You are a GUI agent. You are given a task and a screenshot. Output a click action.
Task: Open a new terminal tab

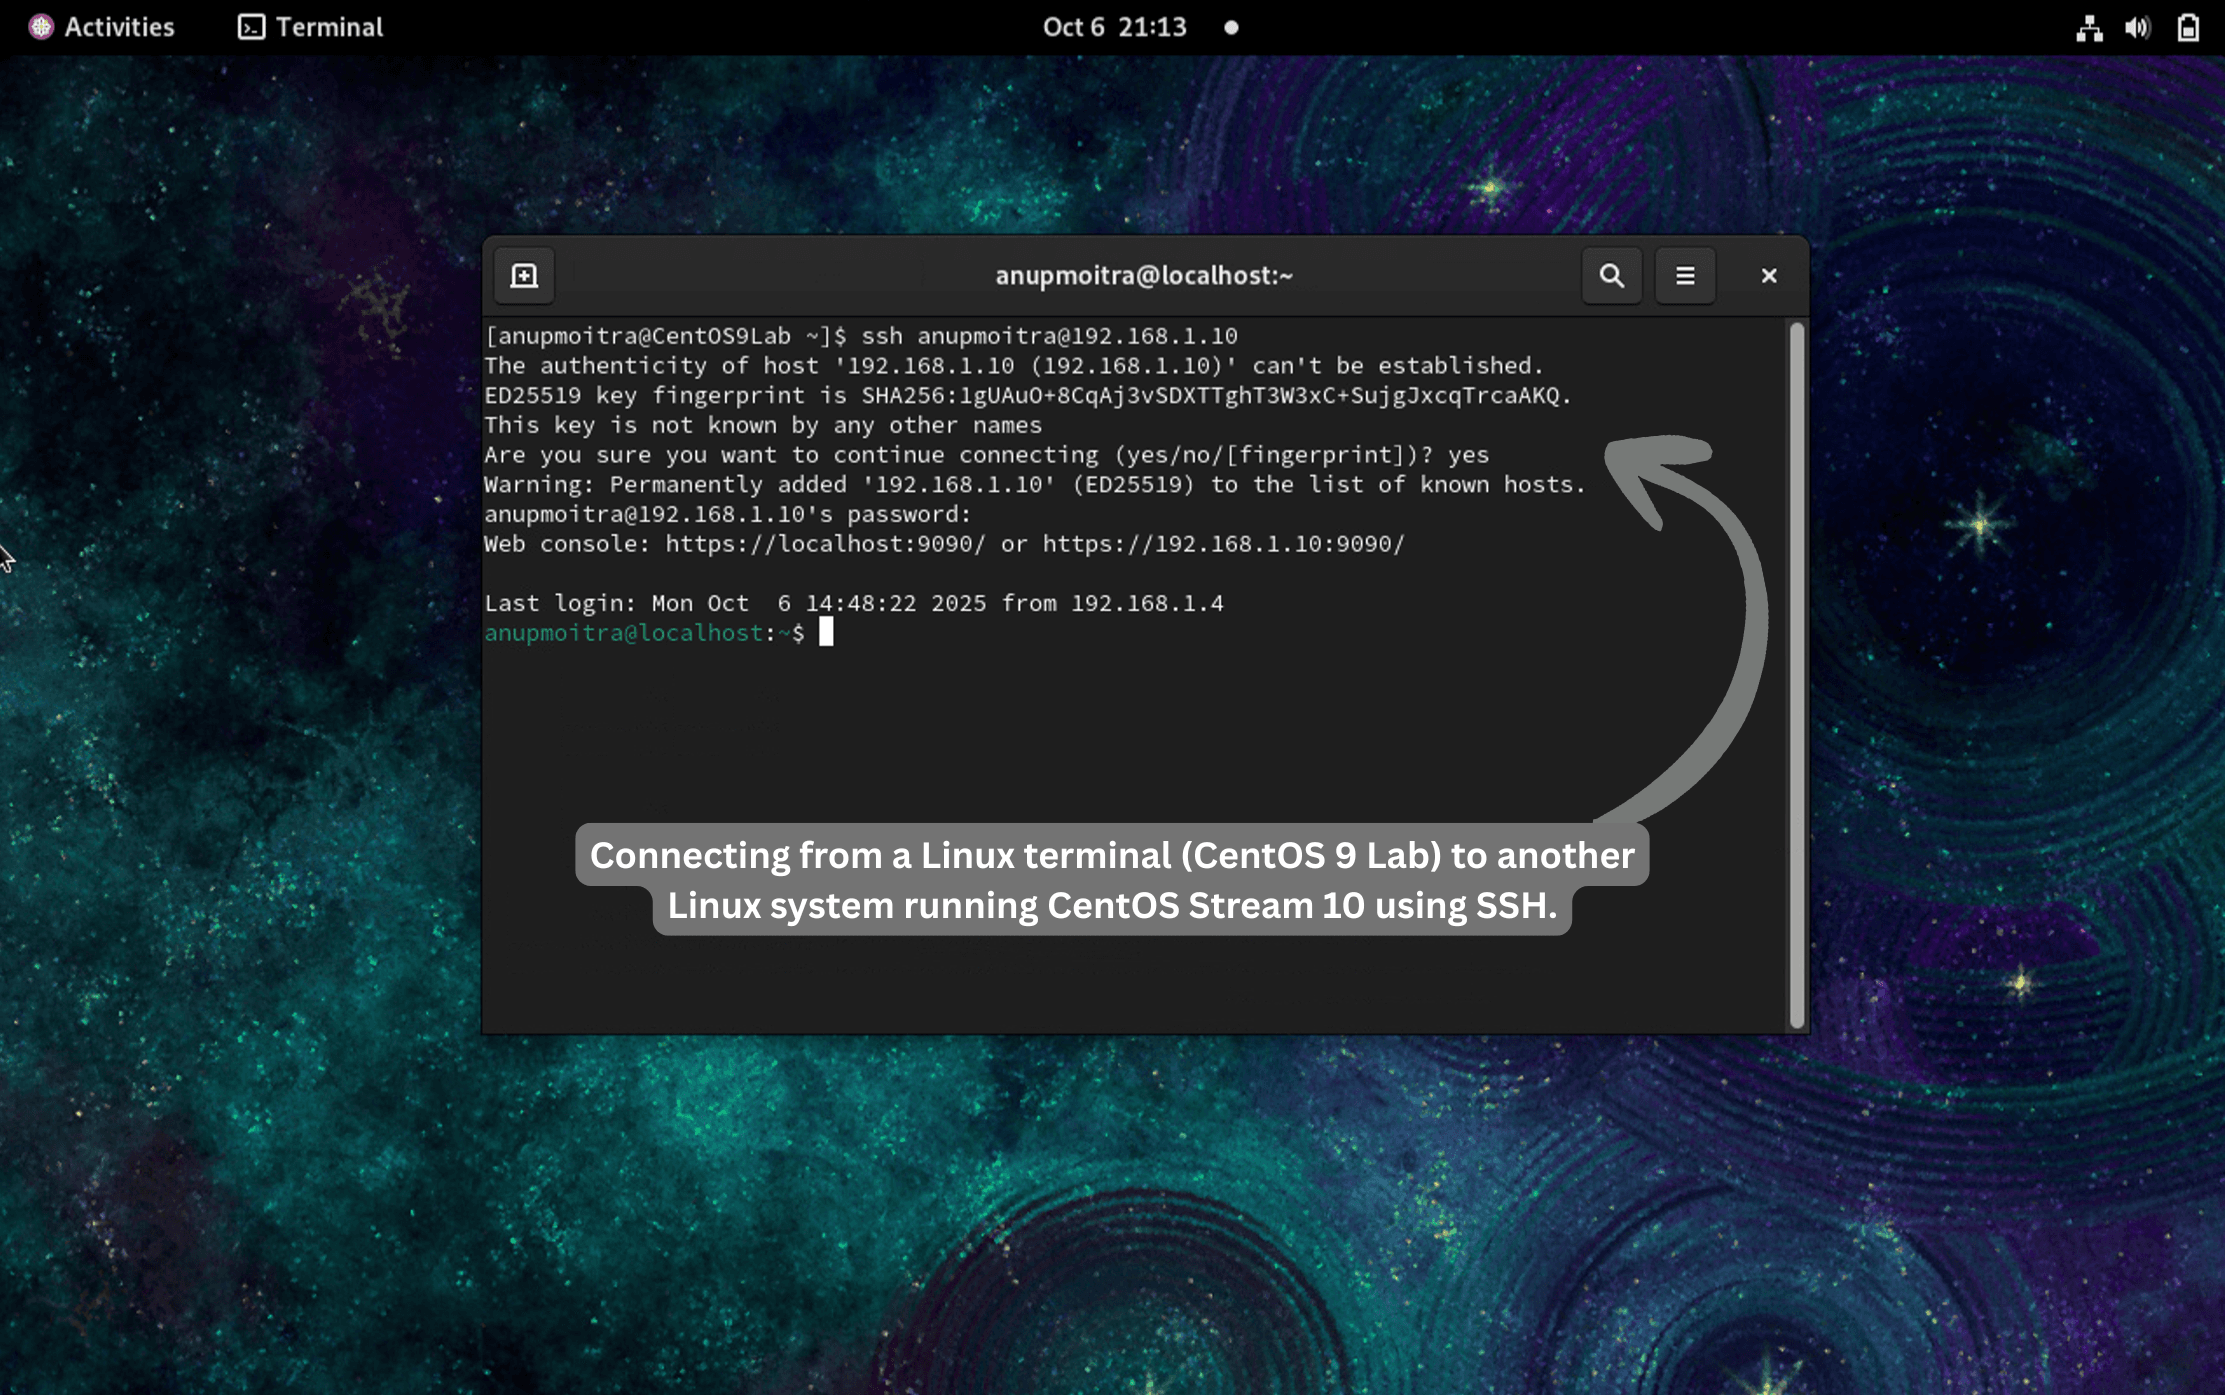click(524, 275)
